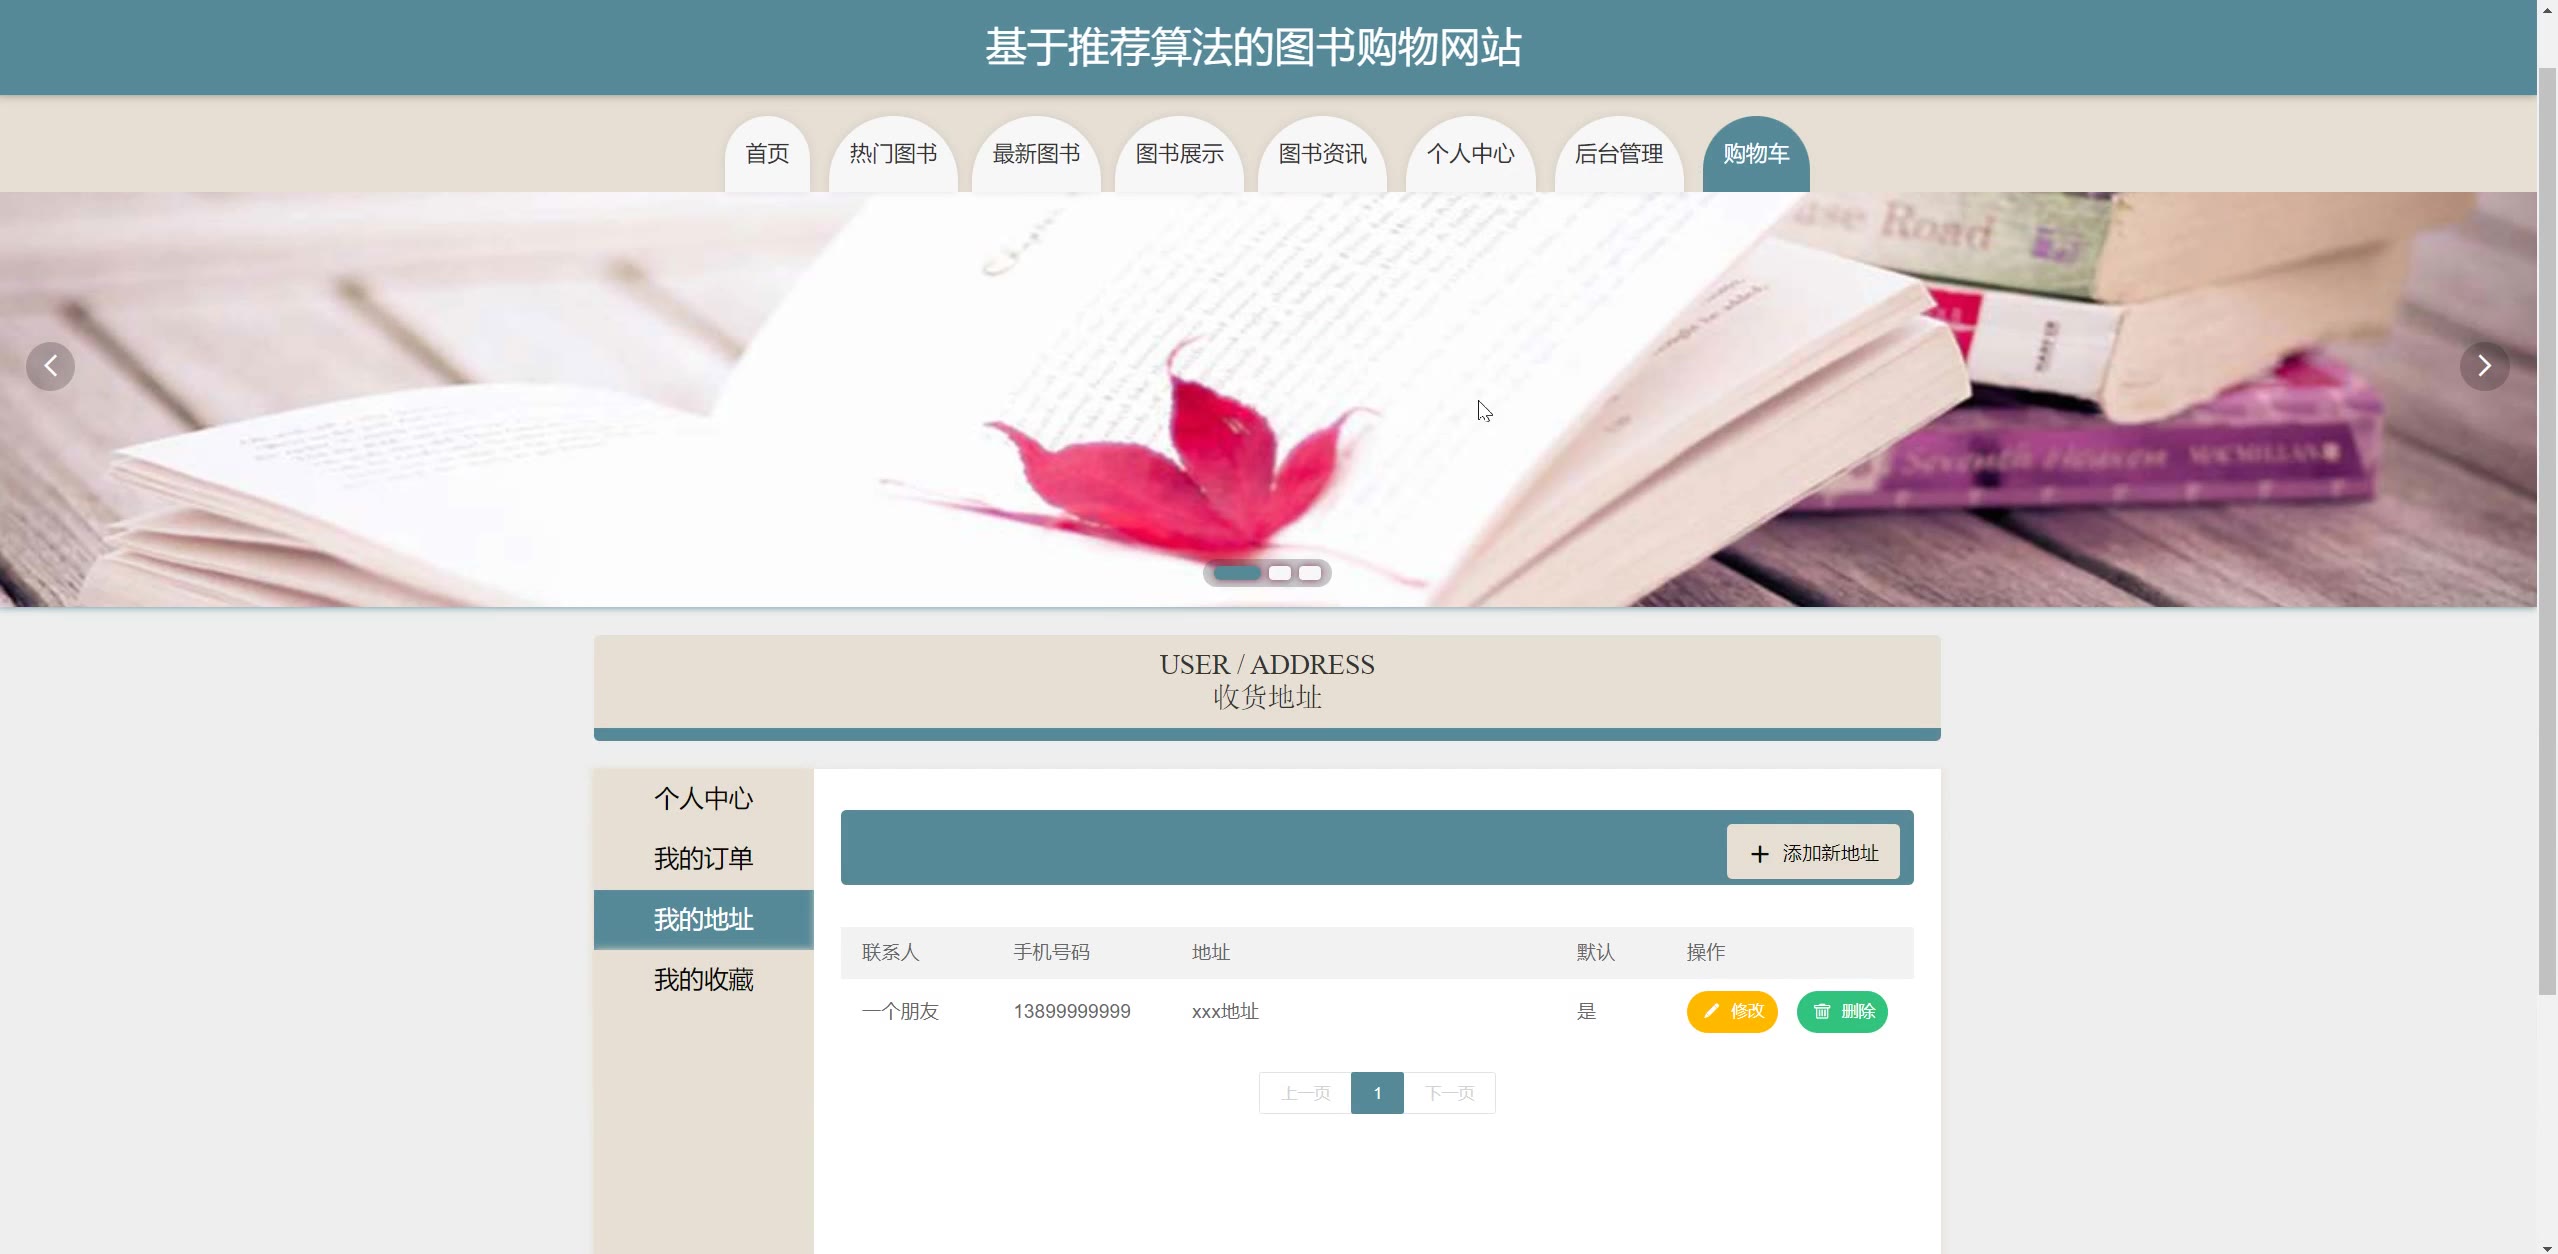Open the 购物车 tab
Screen dimensions: 2558x1254
click(x=1756, y=154)
